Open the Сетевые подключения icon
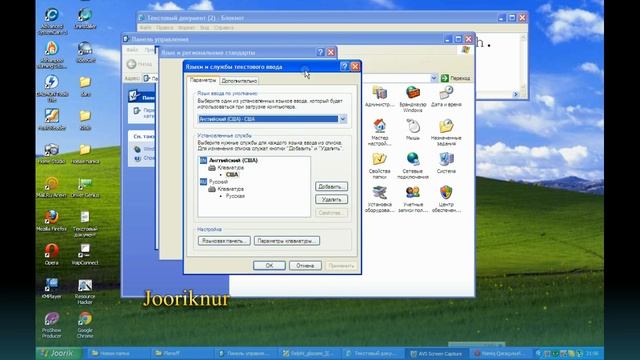The width and height of the screenshot is (640, 360). [413, 165]
